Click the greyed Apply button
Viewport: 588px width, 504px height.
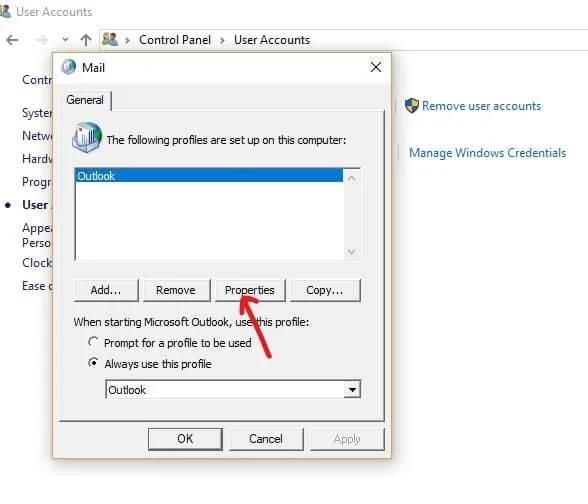(347, 439)
